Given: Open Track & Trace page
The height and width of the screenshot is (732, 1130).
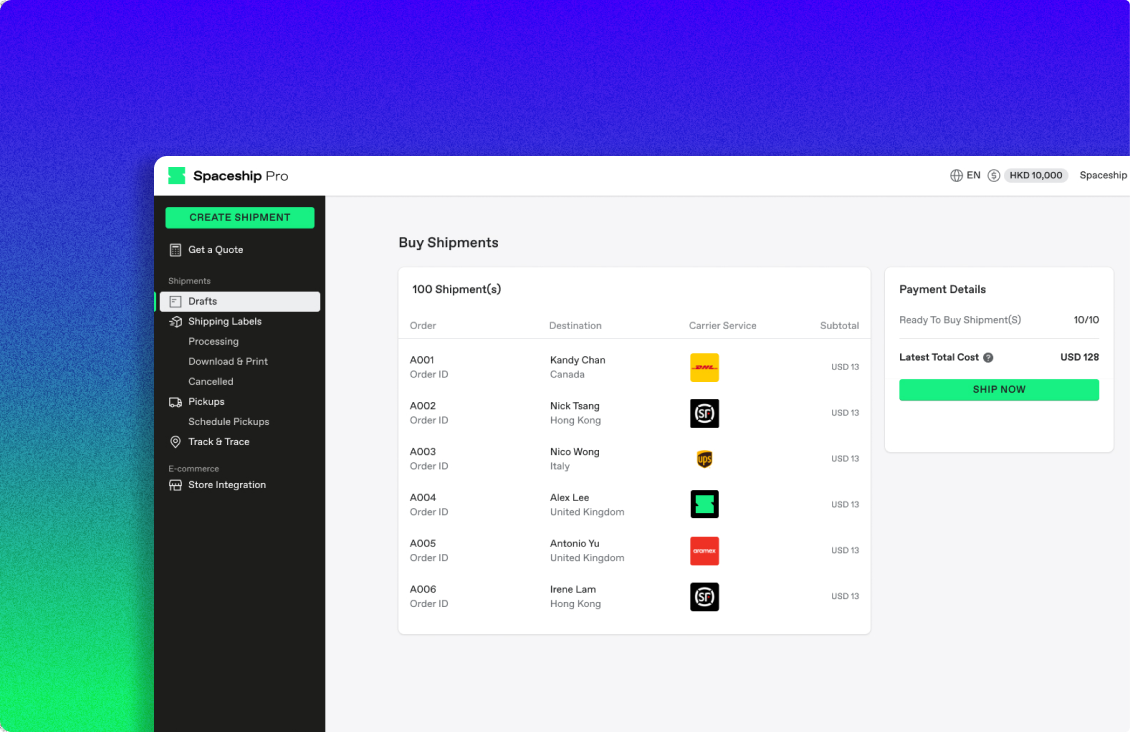Looking at the screenshot, I should 218,442.
